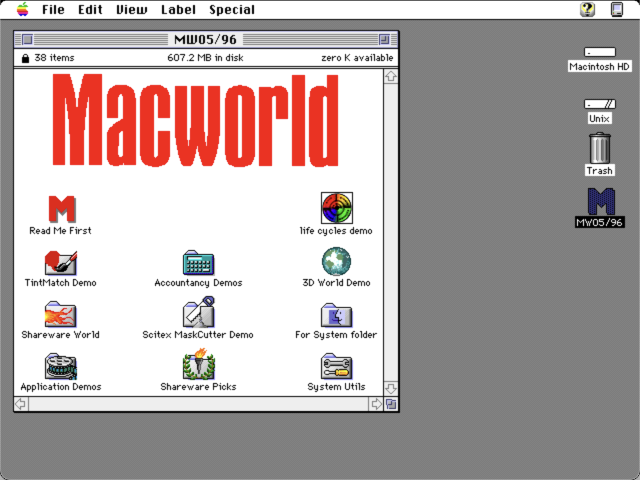Click the "Application Demos" label
The height and width of the screenshot is (480, 640).
pyautogui.click(x=61, y=387)
